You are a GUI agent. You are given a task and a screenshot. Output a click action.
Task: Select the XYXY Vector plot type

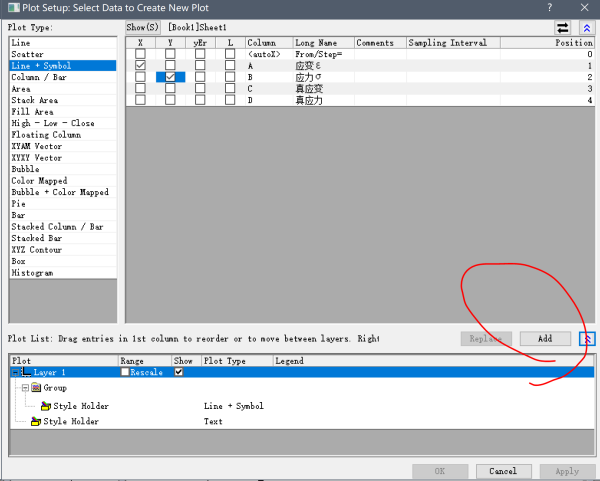tap(63, 158)
